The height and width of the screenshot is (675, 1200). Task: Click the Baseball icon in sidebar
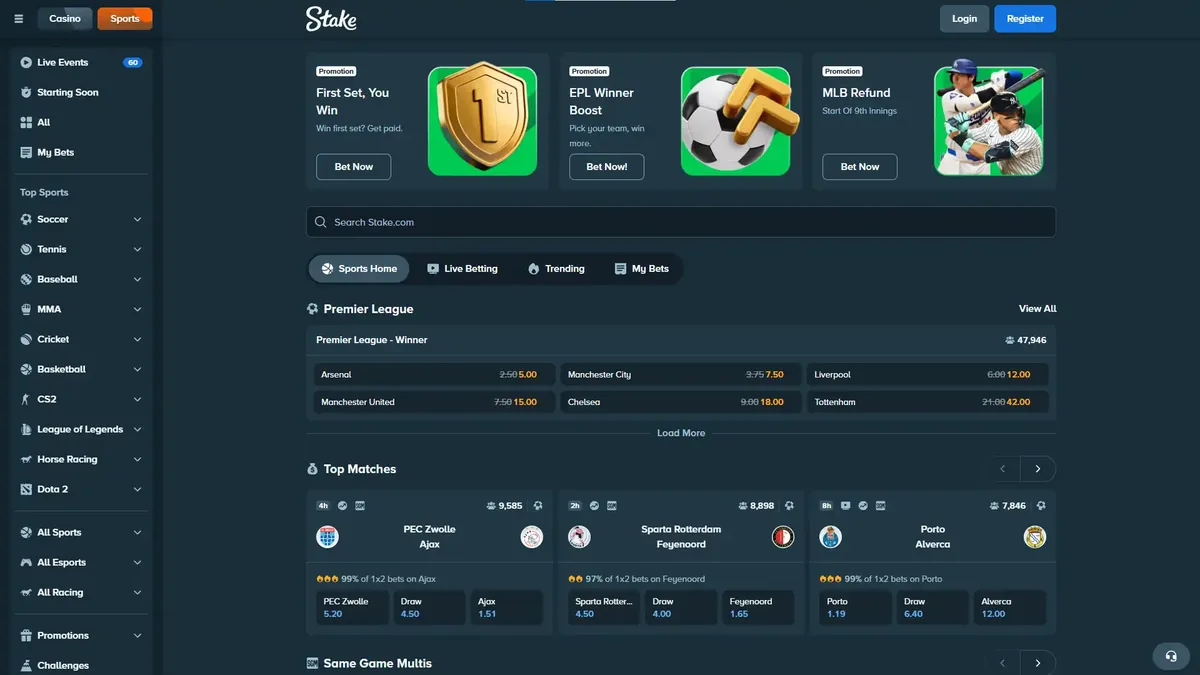tap(27, 279)
